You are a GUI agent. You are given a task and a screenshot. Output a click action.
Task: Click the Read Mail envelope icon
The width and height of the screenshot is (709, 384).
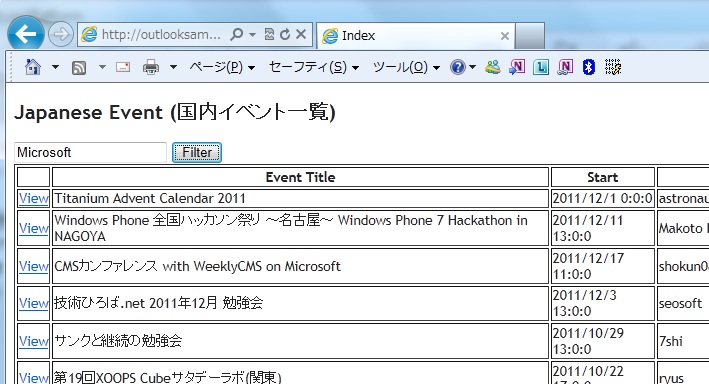(x=123, y=67)
